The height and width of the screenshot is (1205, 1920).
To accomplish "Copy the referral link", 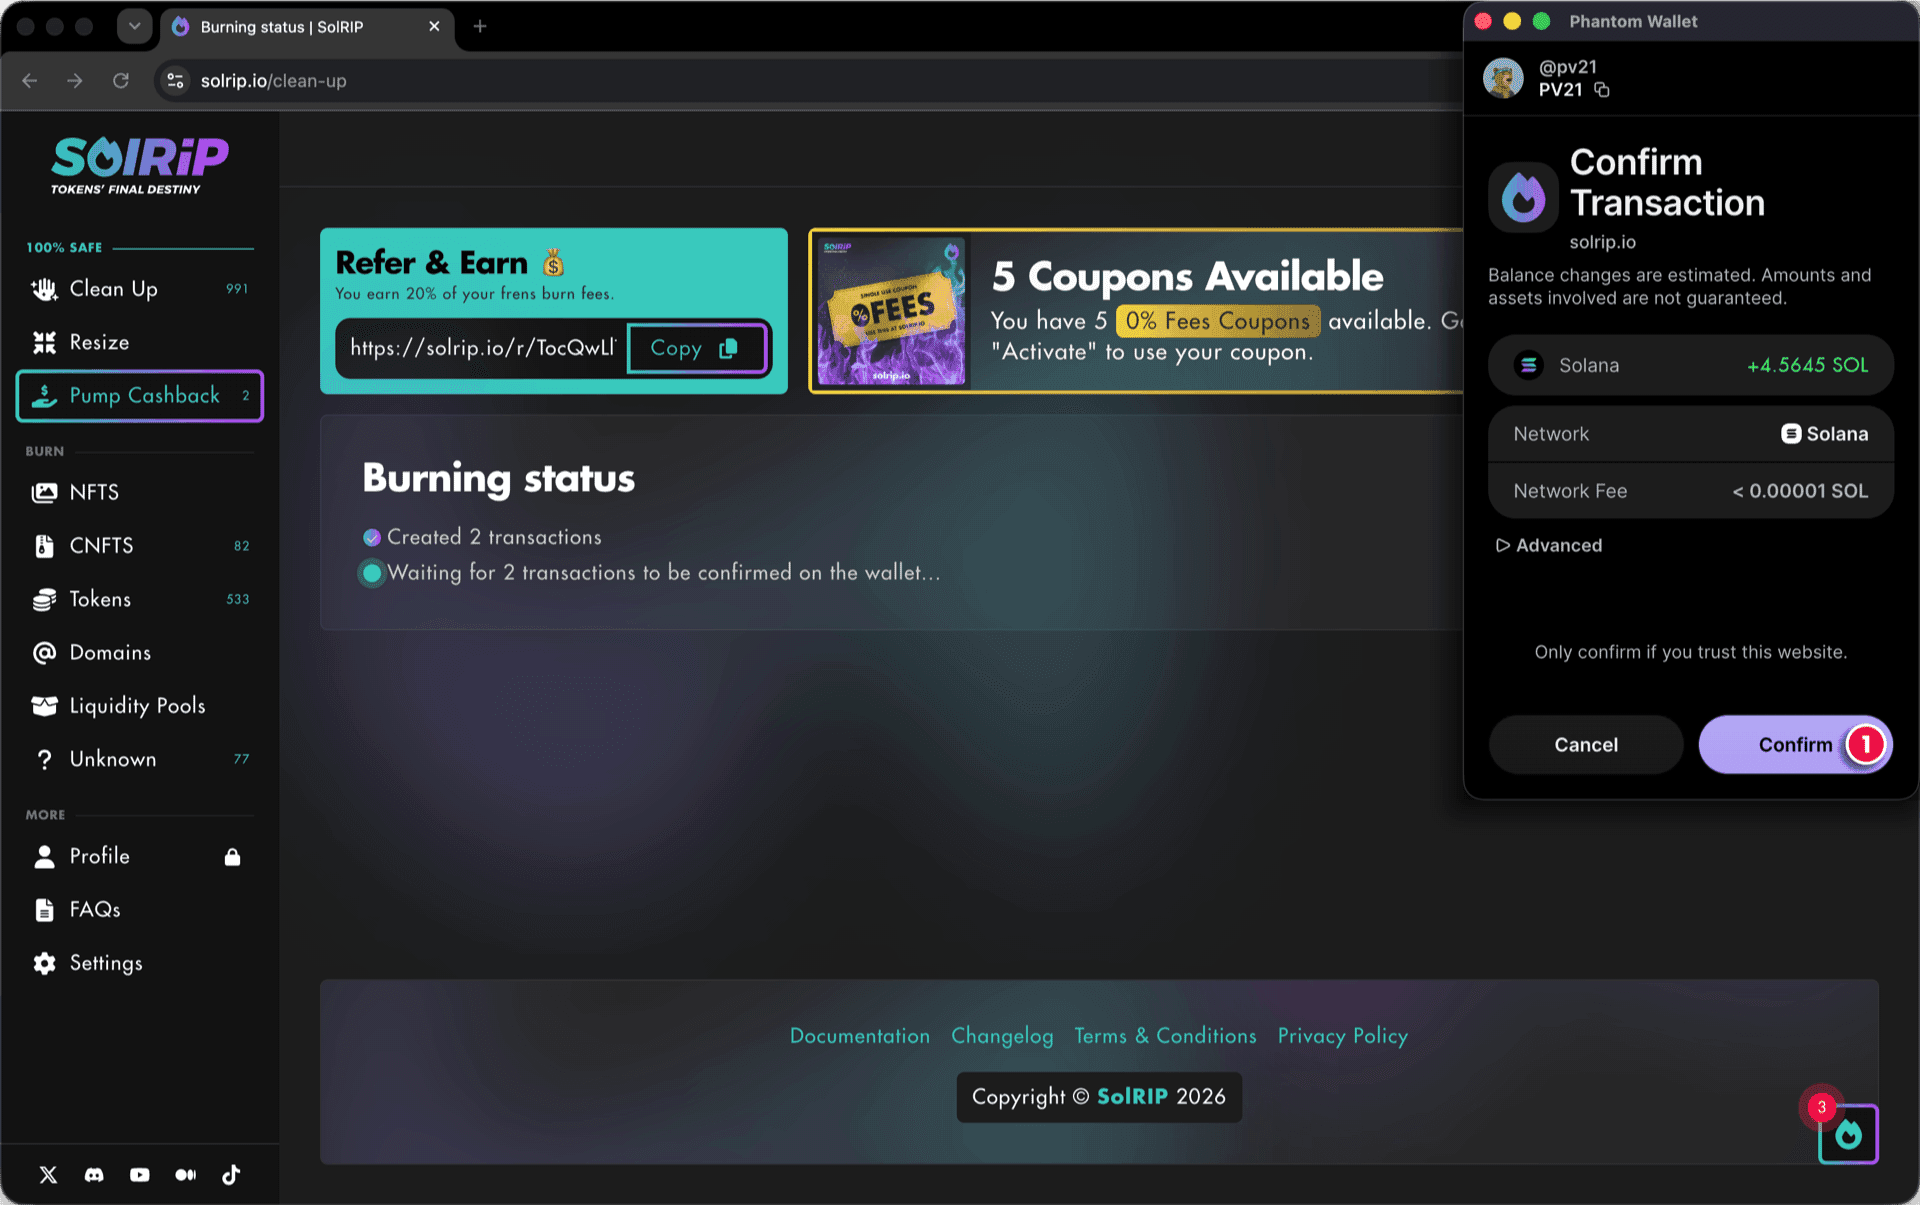I will pos(697,348).
